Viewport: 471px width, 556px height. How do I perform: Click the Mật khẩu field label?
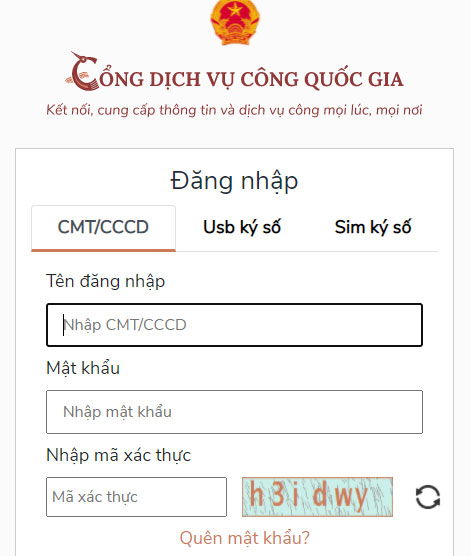pos(83,368)
